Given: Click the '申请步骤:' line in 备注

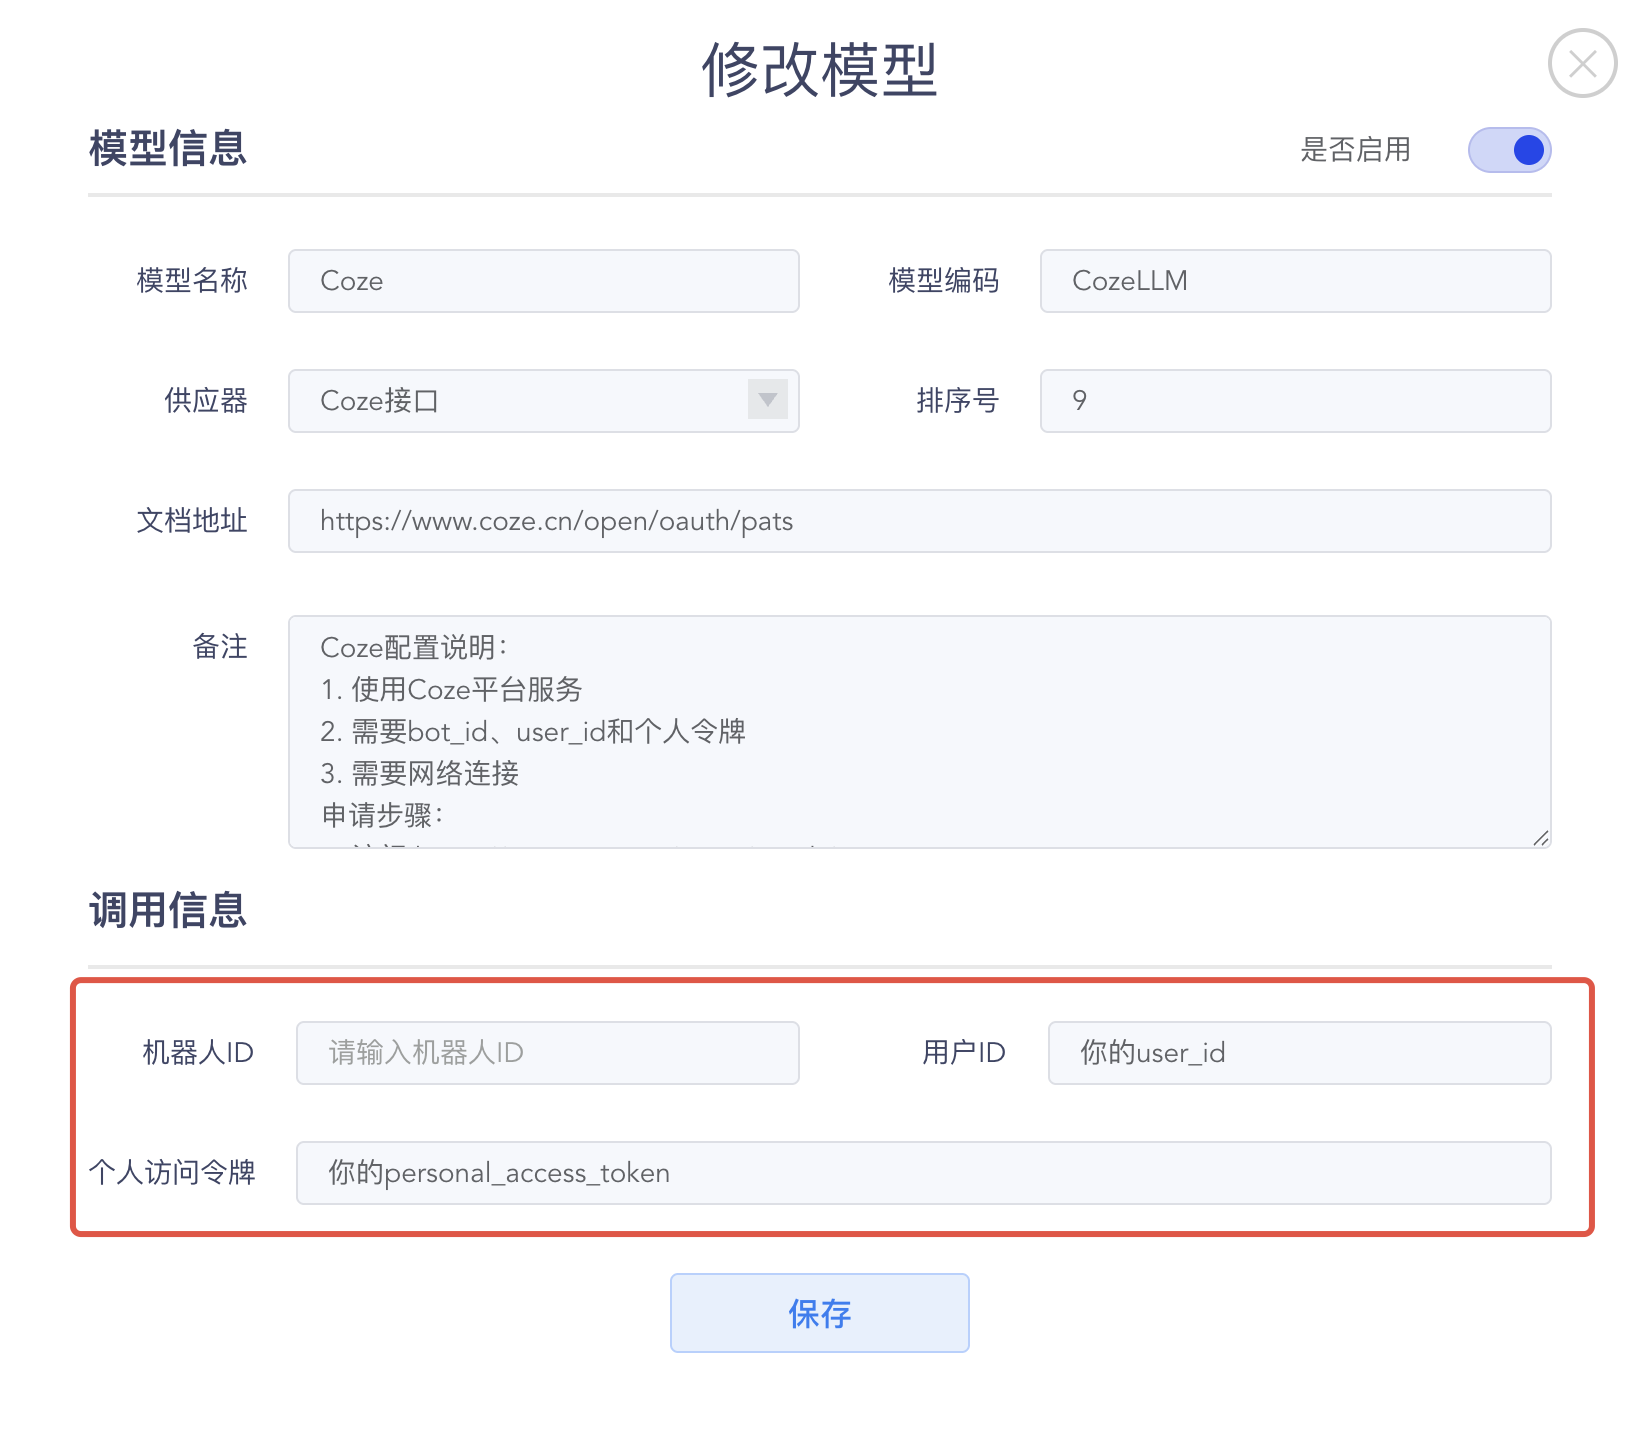Looking at the screenshot, I should (382, 816).
